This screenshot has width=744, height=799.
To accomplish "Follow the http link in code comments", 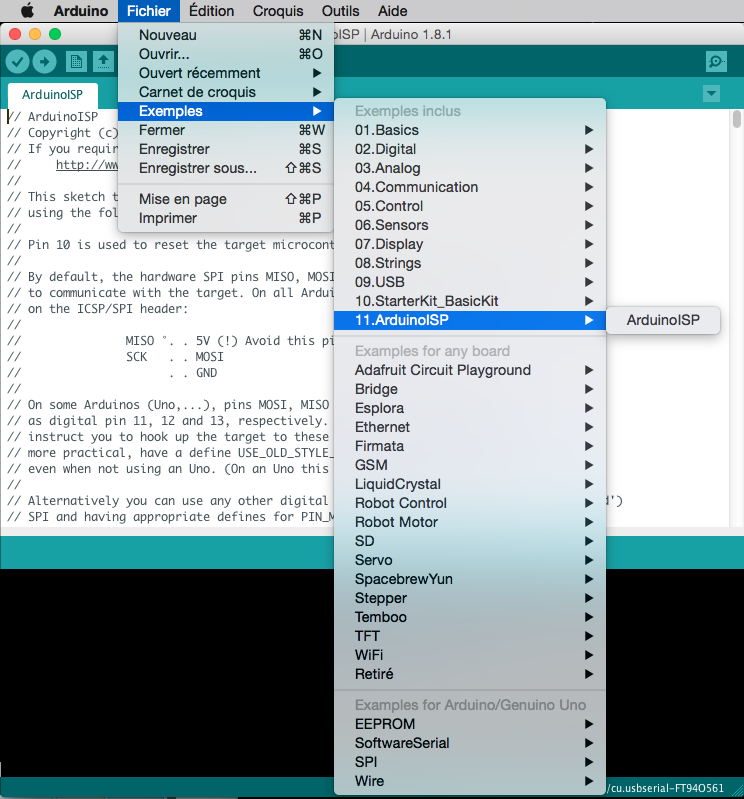I will click(87, 165).
